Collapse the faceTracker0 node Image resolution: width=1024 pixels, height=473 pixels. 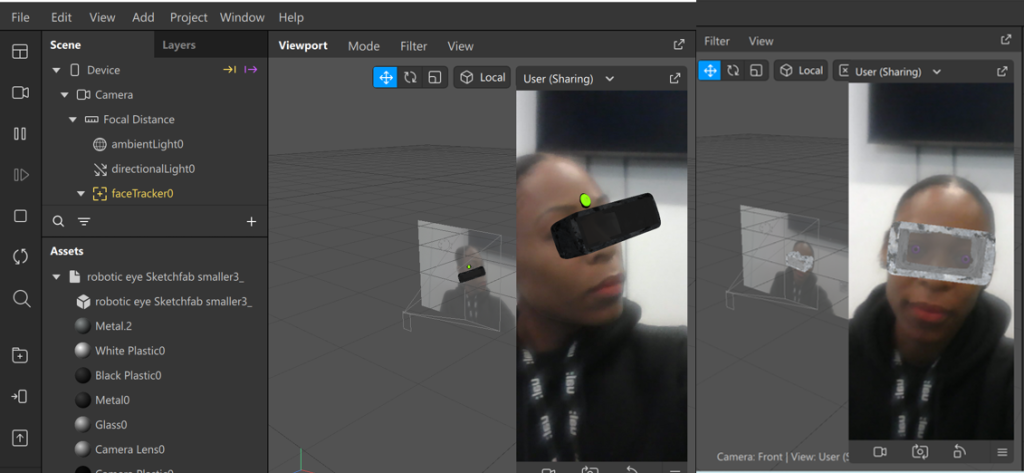(81, 193)
